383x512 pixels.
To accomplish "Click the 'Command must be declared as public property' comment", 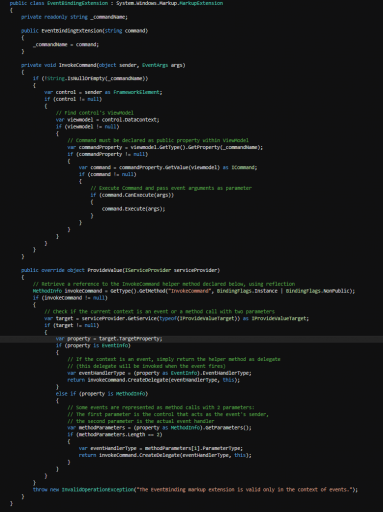I will 158,140.
